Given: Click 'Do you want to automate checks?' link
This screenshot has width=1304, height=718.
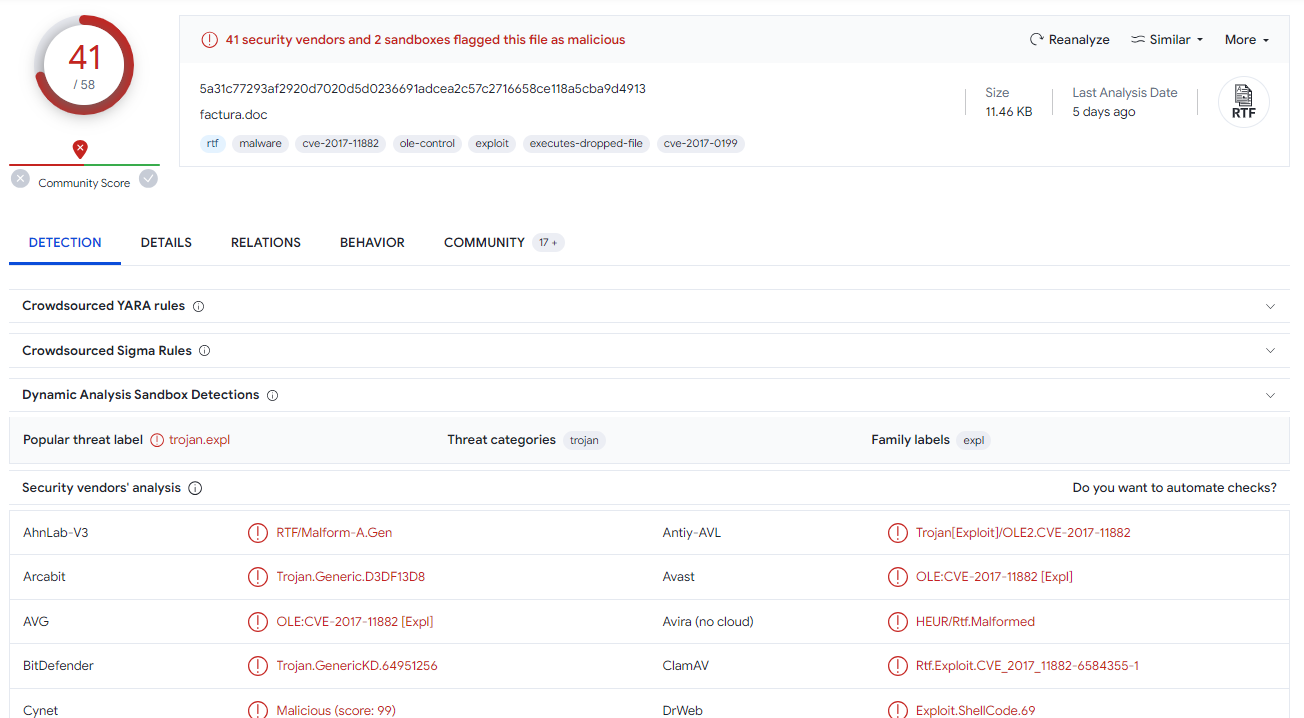Looking at the screenshot, I should pyautogui.click(x=1174, y=488).
